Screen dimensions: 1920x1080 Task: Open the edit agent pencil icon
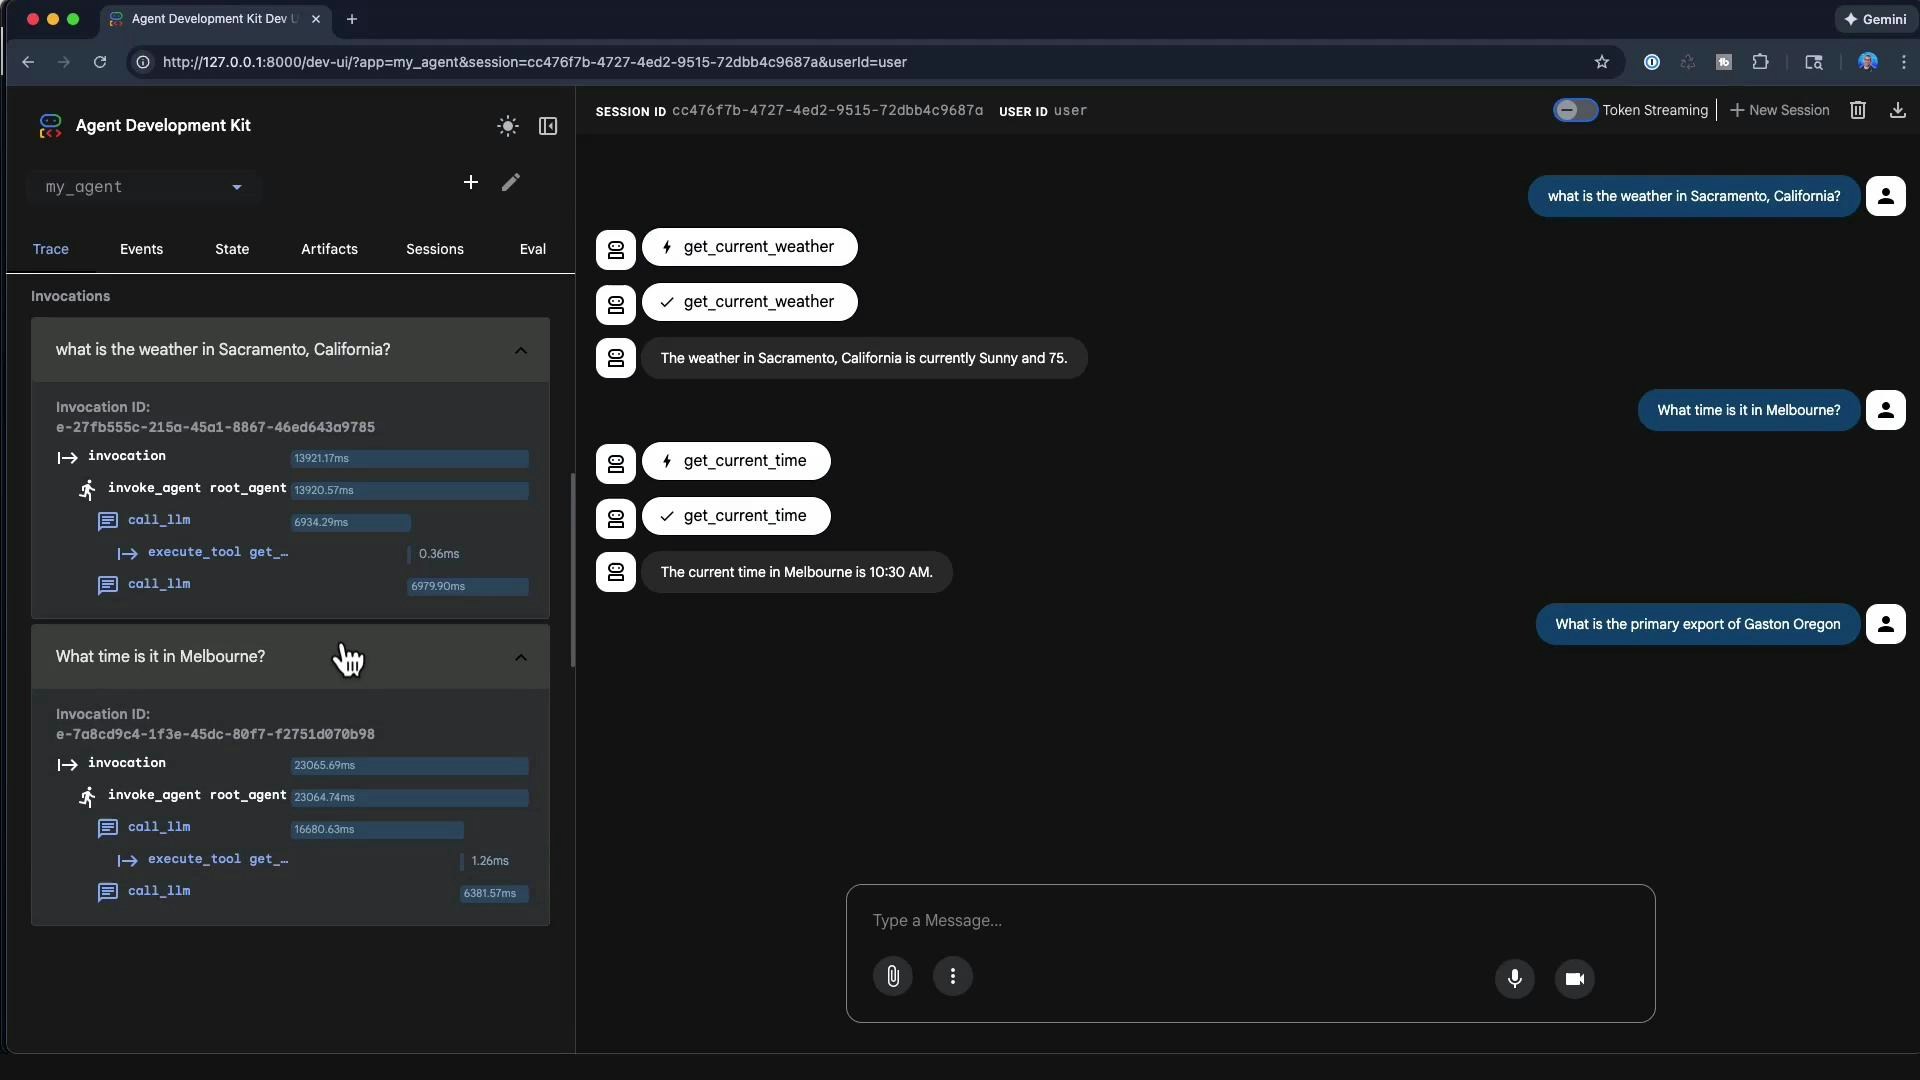point(510,183)
